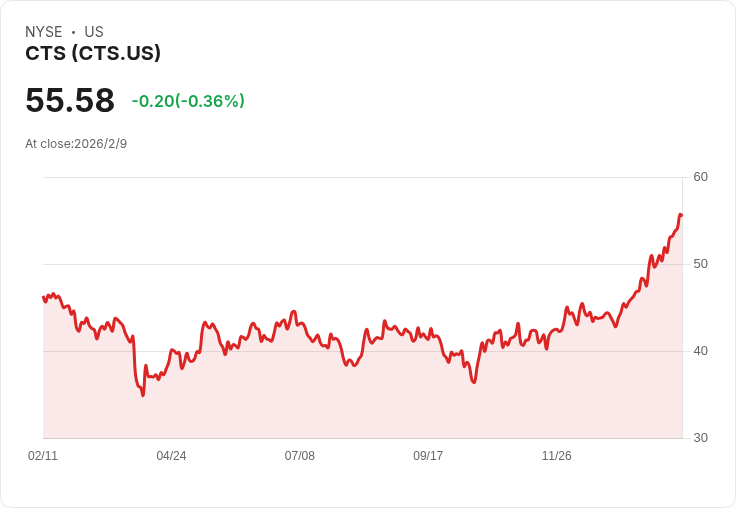The image size is (736, 508).
Task: Select the 11/26 date on the x-axis
Action: click(x=556, y=456)
